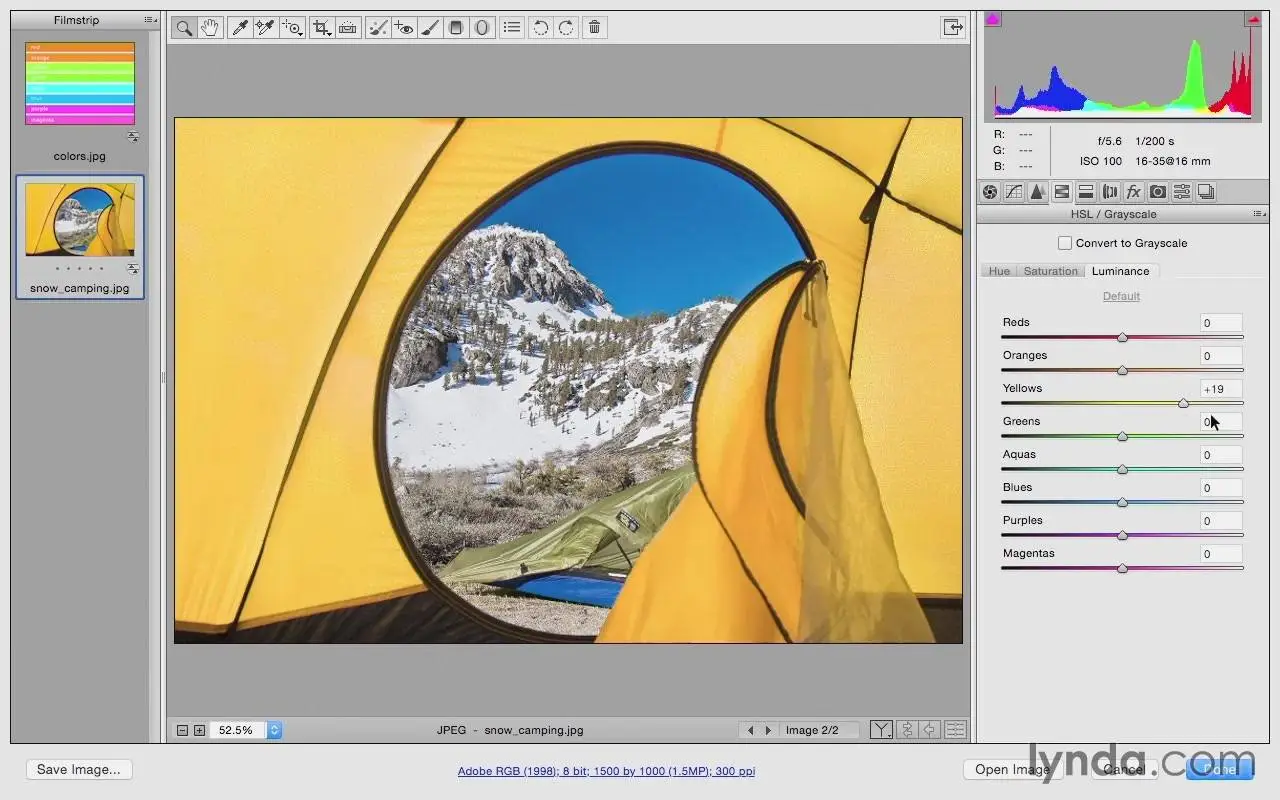
Task: Select the Straighten tool
Action: tap(348, 28)
